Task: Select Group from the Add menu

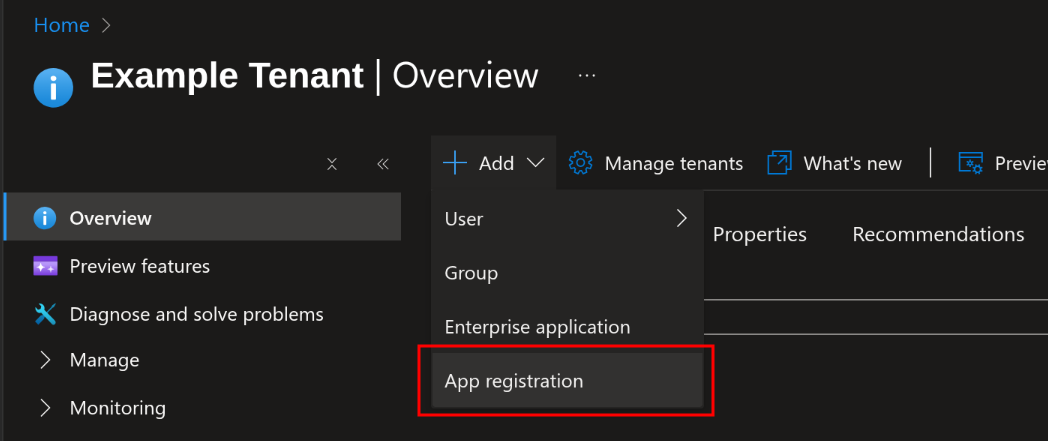Action: pos(471,273)
